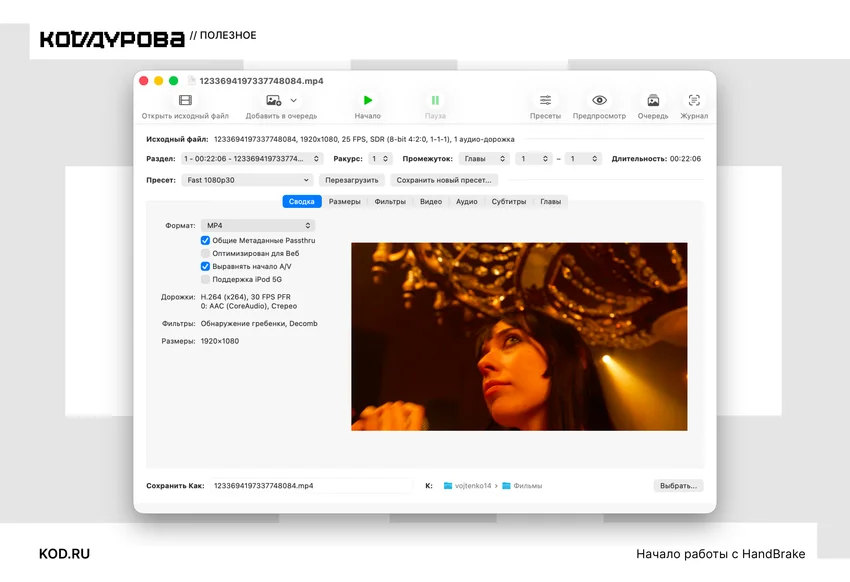This screenshot has height=582, width=850.
Task: Open Preview with the eye icon
Action: coord(599,100)
